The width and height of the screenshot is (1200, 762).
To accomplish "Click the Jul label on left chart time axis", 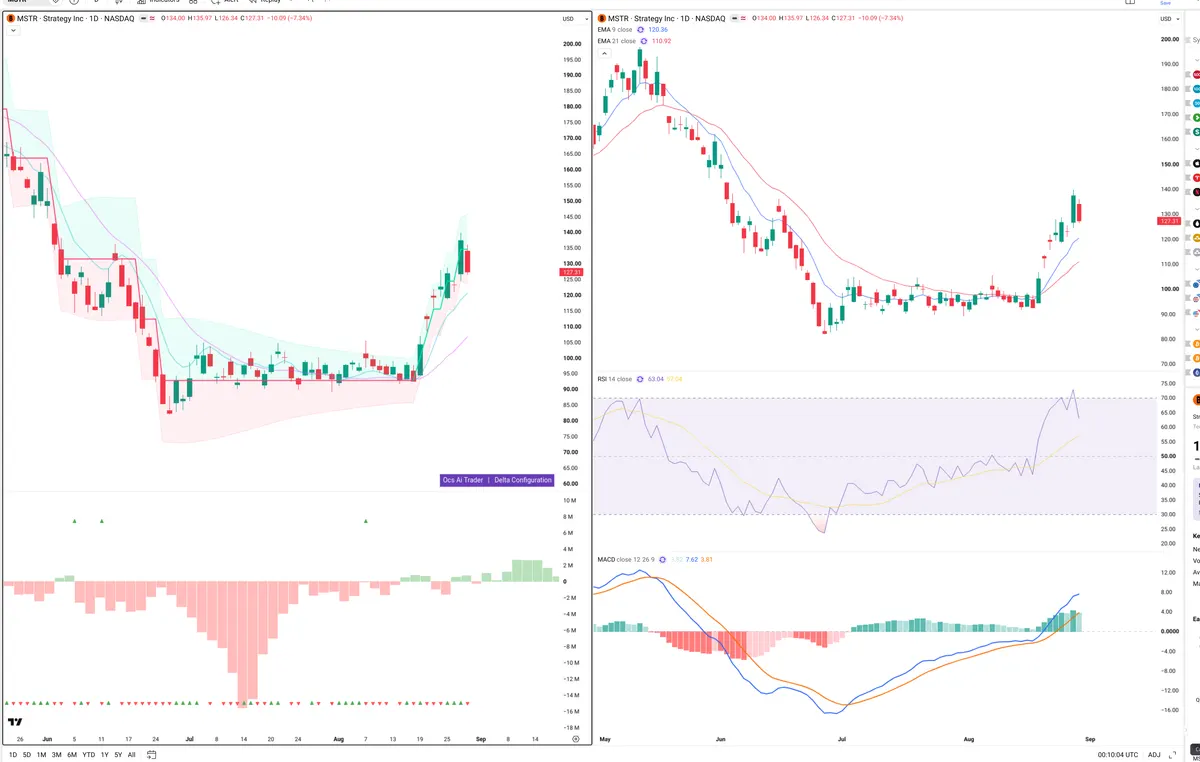I will (189, 739).
